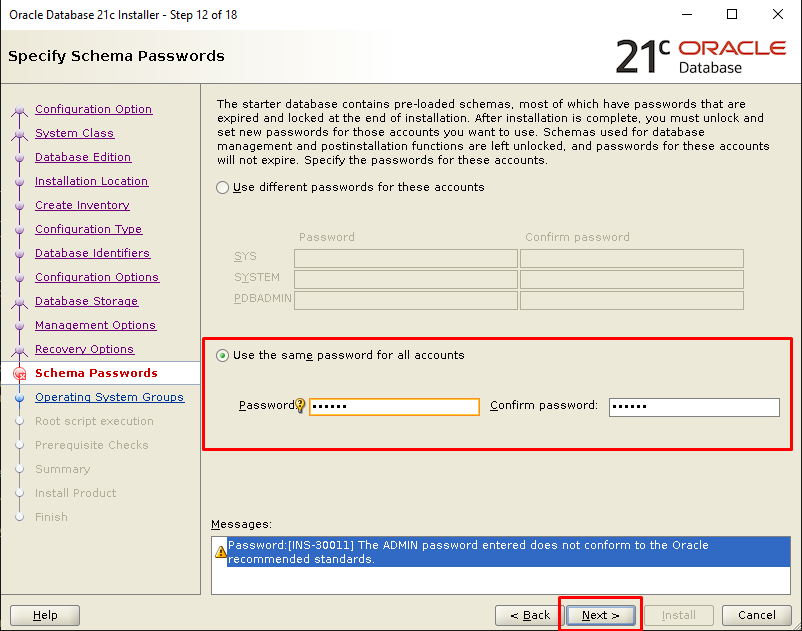Go back with the Back button
Viewport: 802px width, 631px height.
click(x=529, y=615)
